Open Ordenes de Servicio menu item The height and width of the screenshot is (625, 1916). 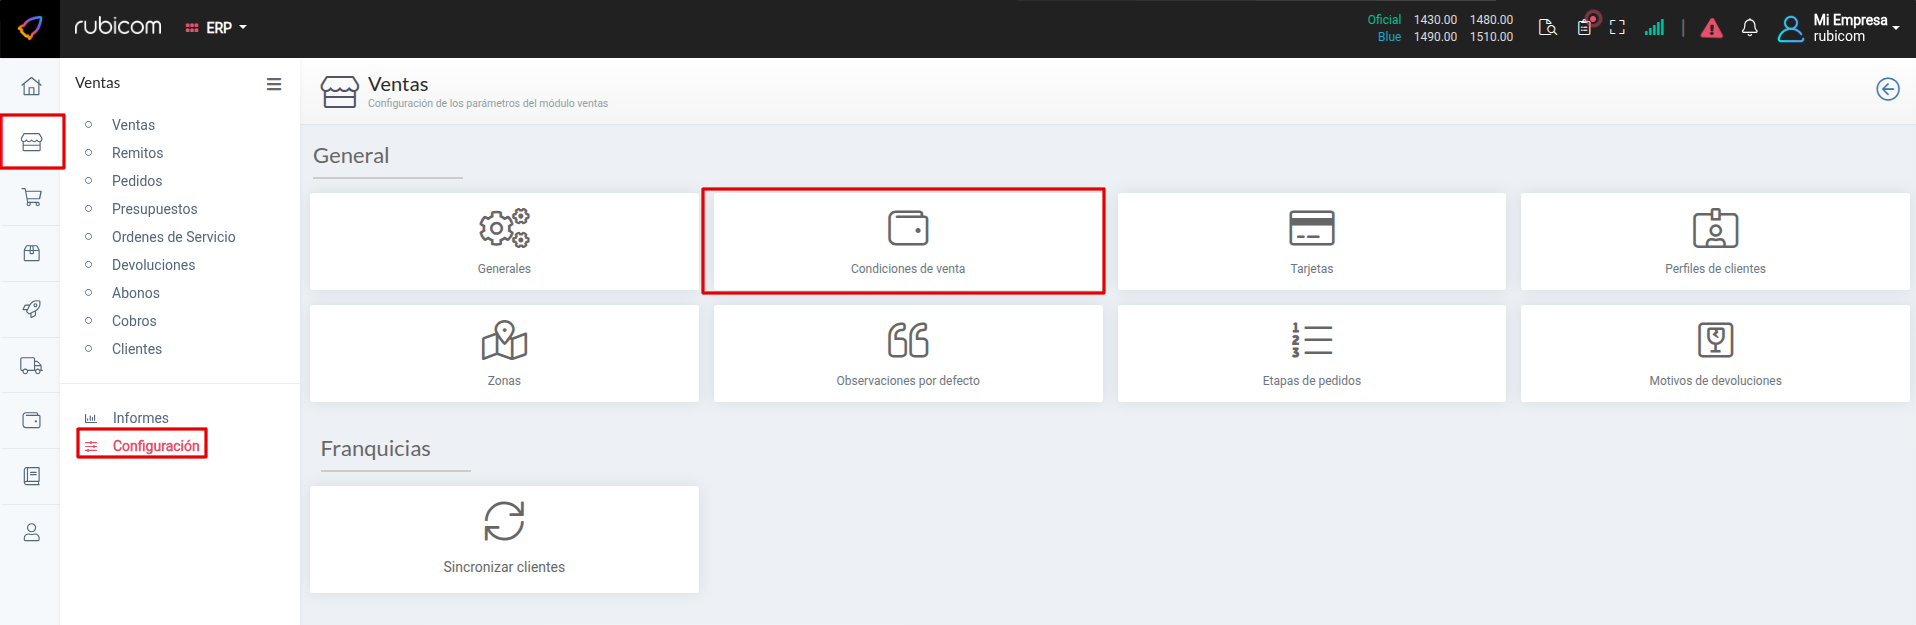173,237
